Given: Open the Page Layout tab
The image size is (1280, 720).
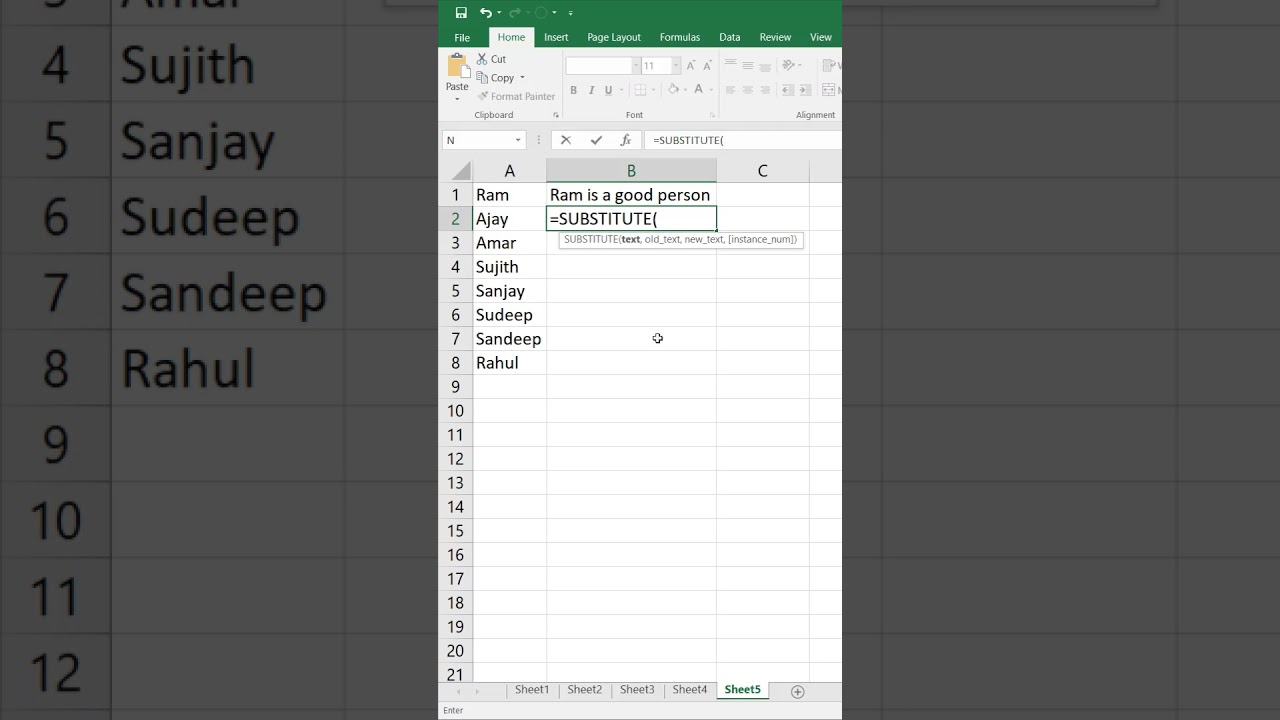Looking at the screenshot, I should [614, 37].
